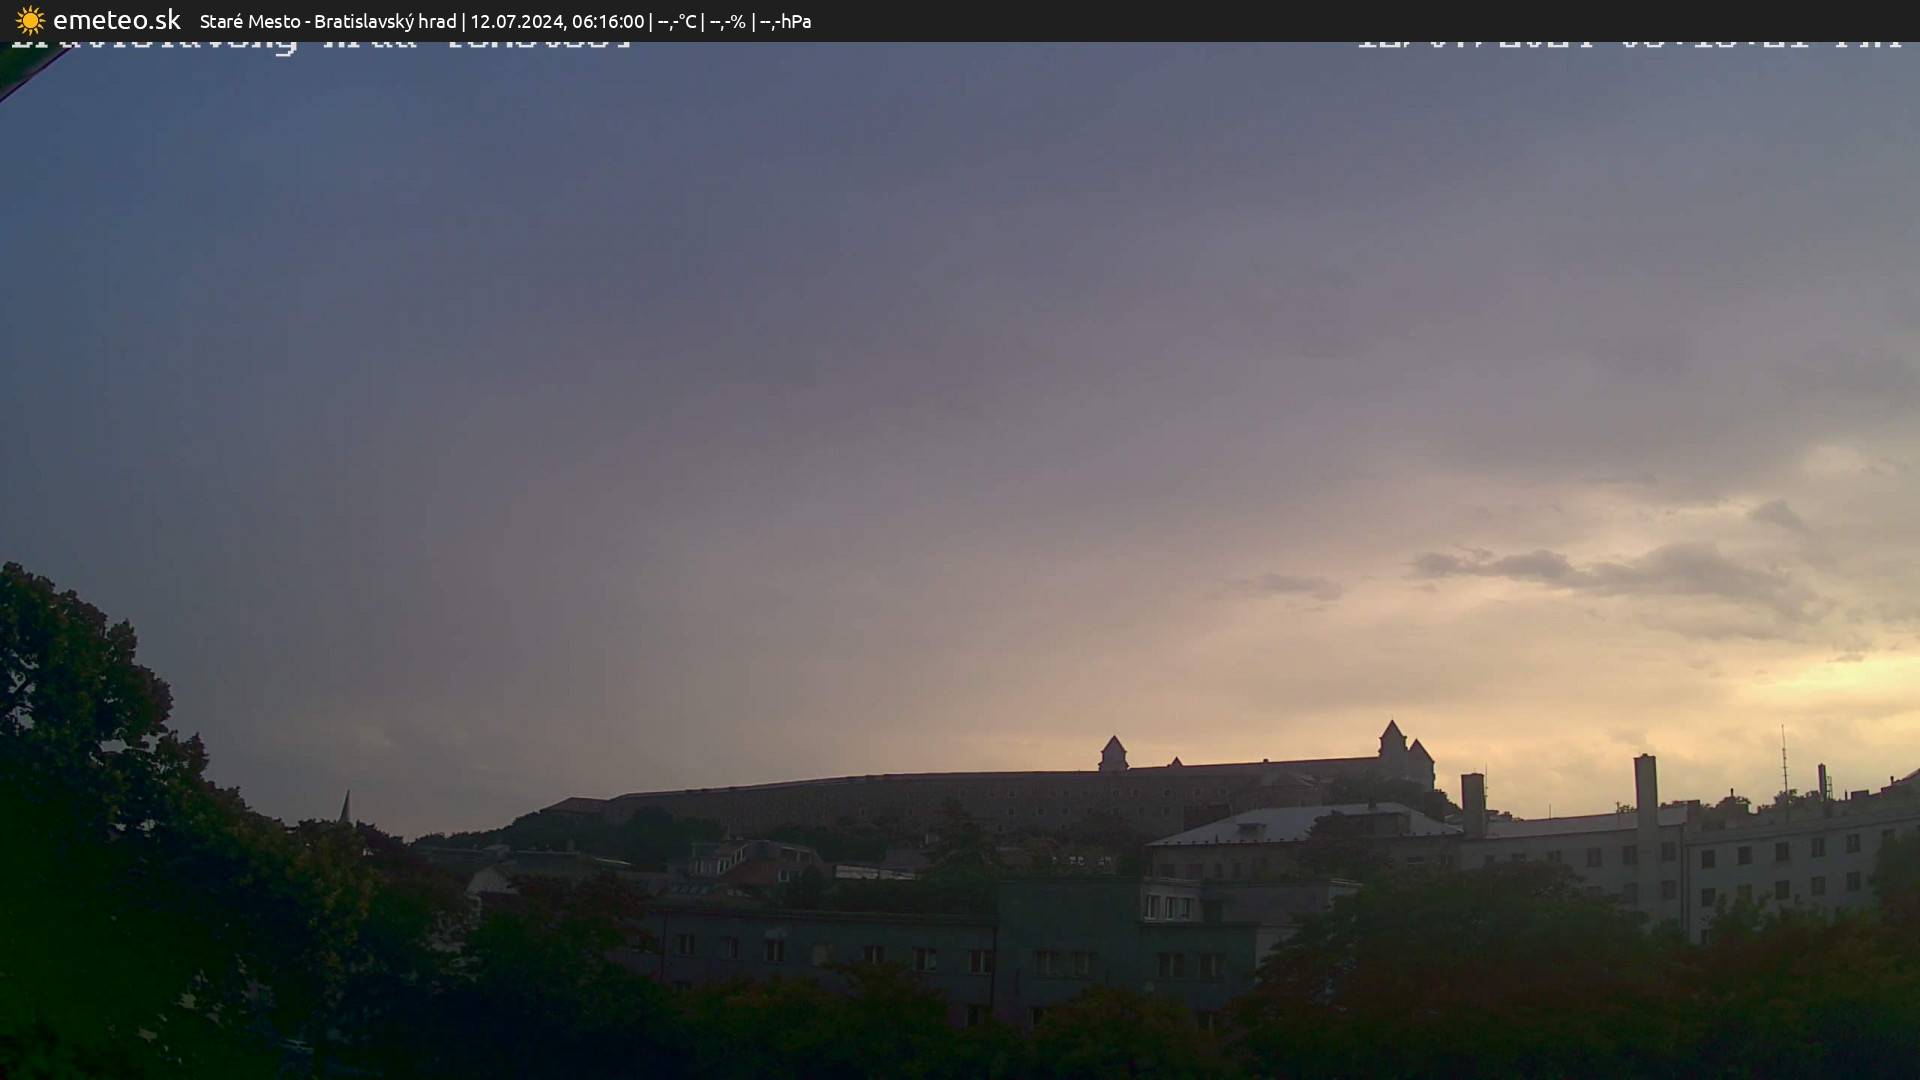Click the tallest right castle tower

coord(1392,740)
